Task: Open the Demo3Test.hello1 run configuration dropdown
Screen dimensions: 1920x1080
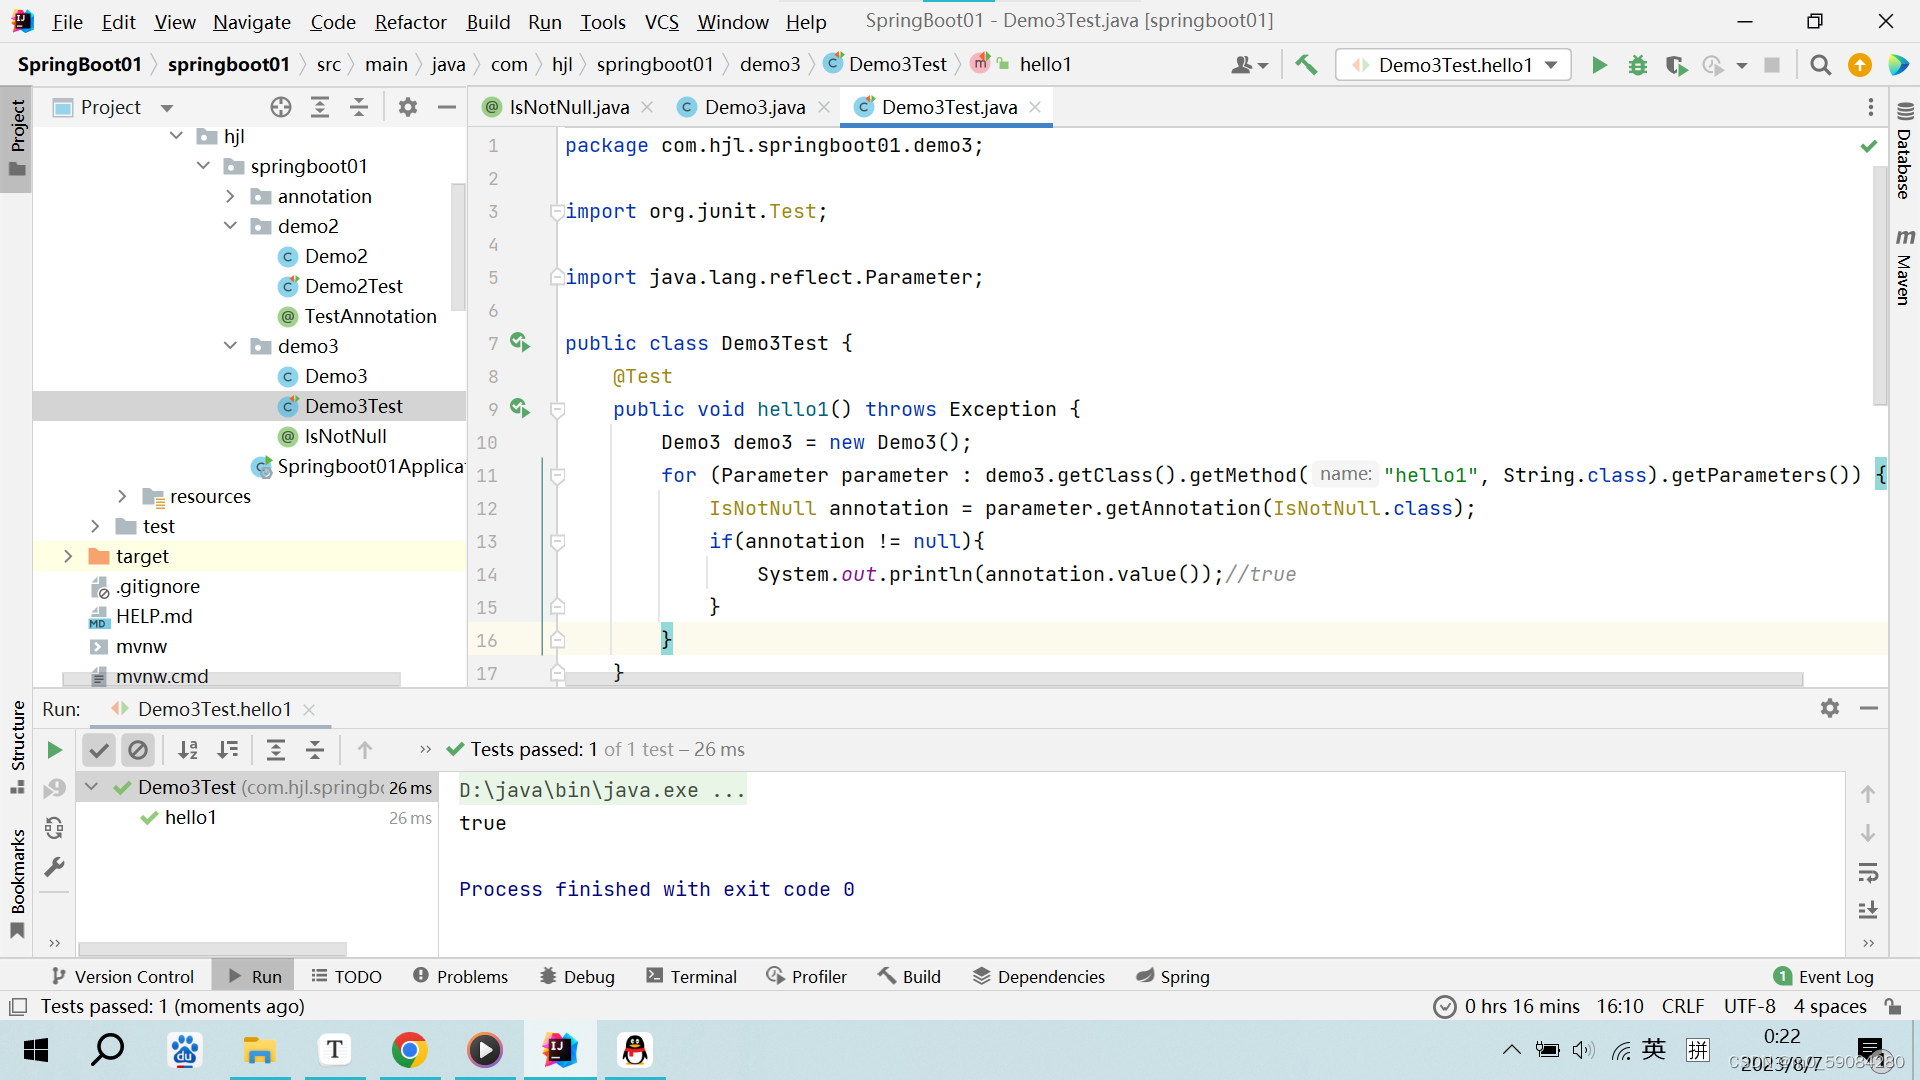Action: 1452,65
